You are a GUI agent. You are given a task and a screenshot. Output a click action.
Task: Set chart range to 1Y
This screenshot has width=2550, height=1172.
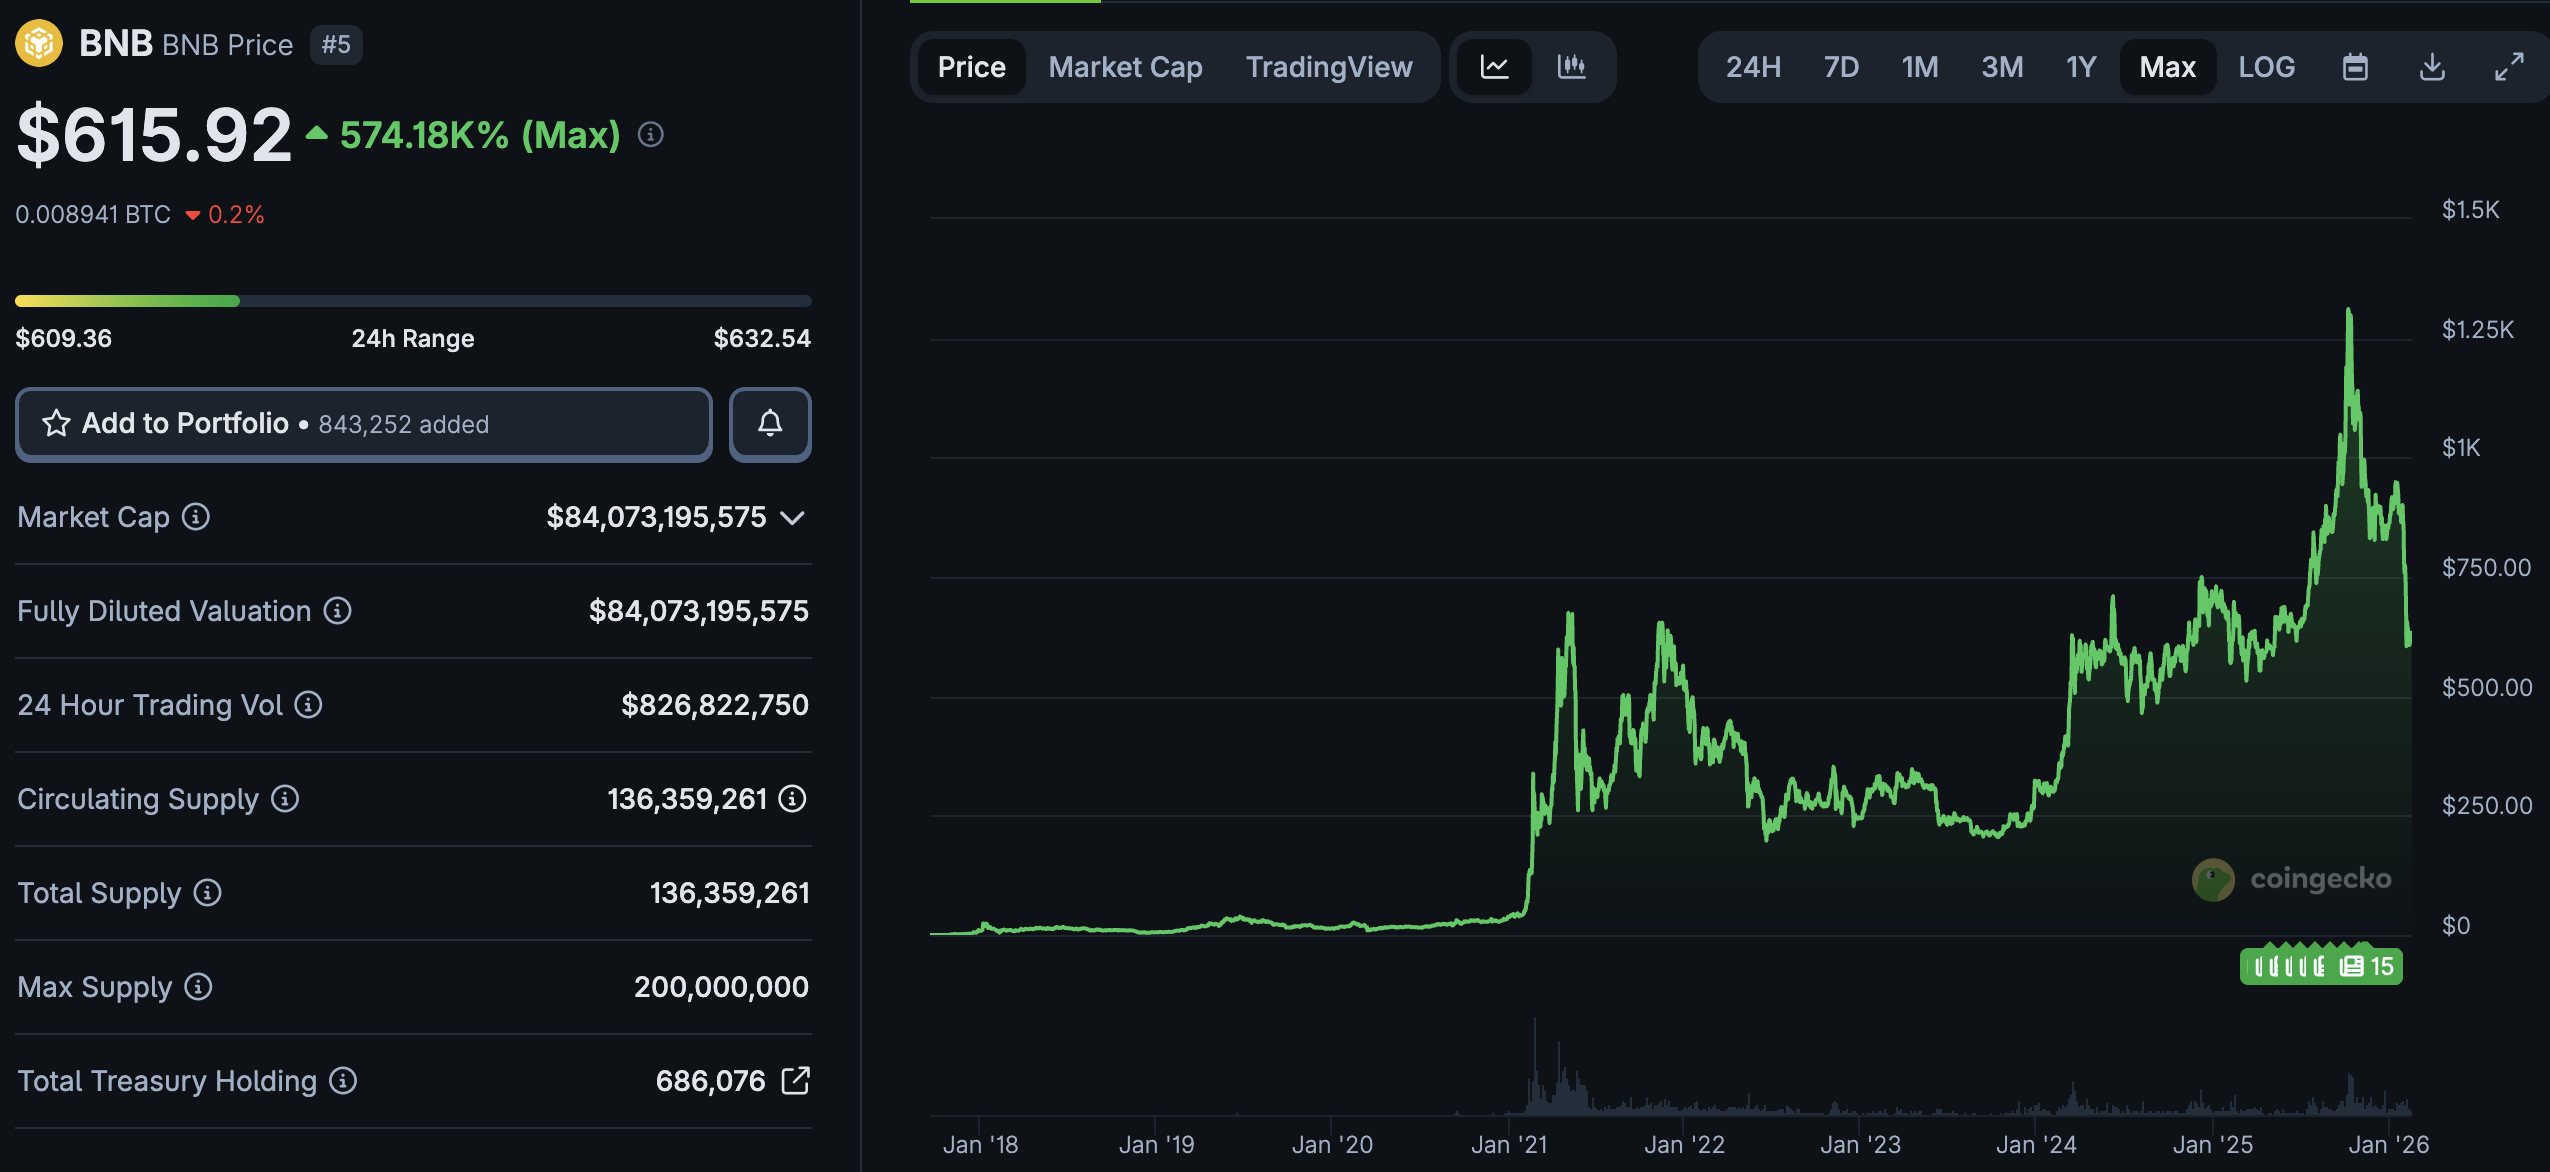(x=2081, y=67)
